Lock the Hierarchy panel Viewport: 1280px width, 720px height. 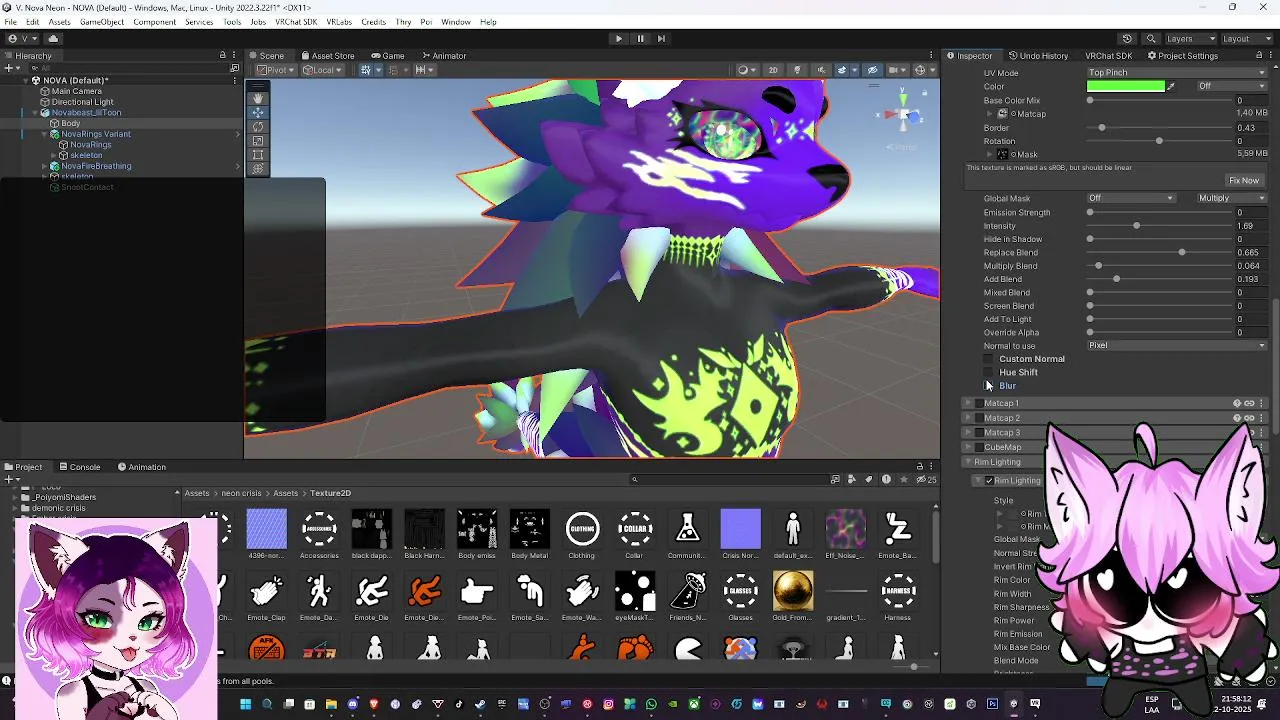(x=222, y=56)
